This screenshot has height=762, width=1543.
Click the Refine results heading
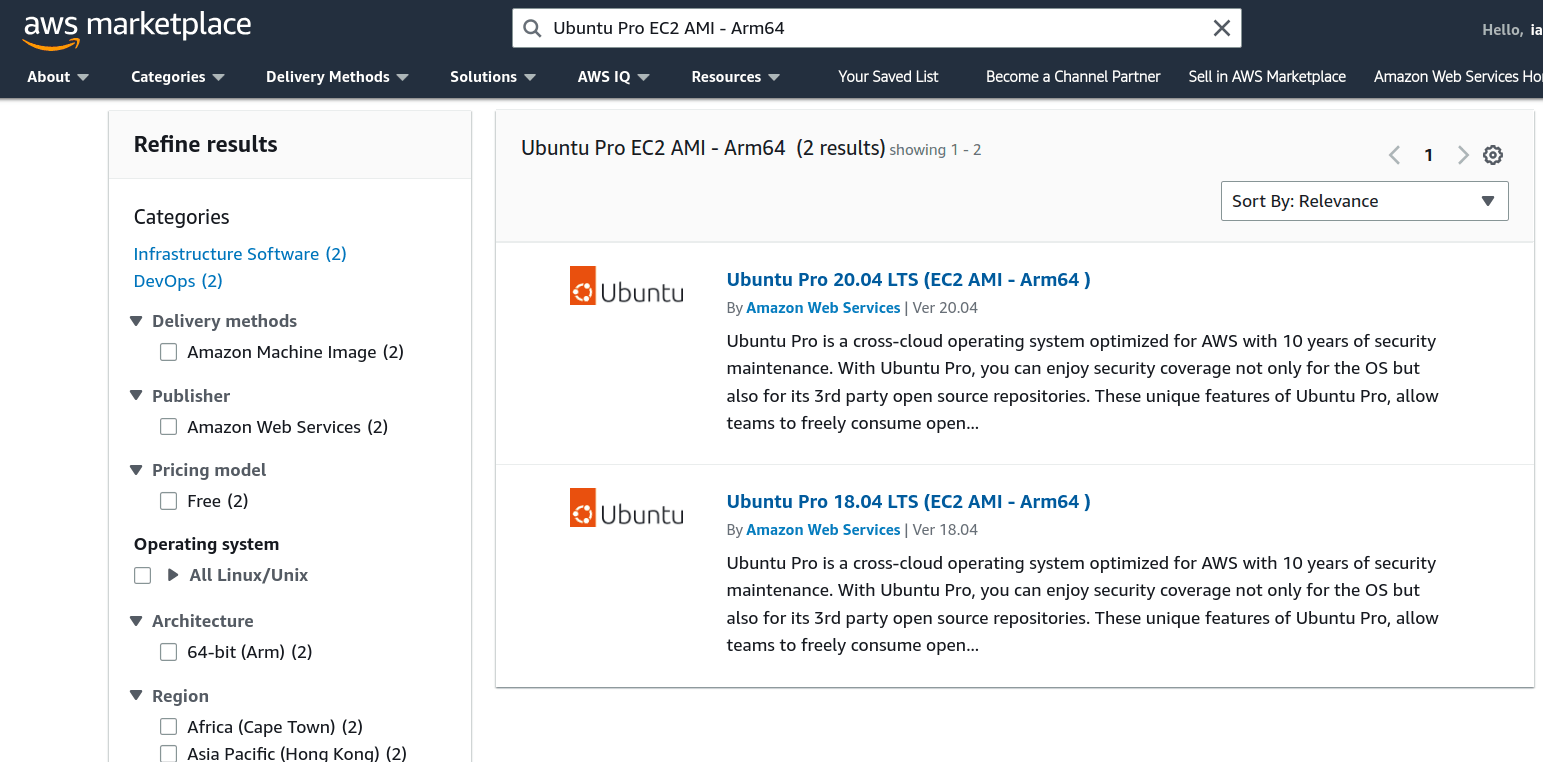(x=205, y=144)
